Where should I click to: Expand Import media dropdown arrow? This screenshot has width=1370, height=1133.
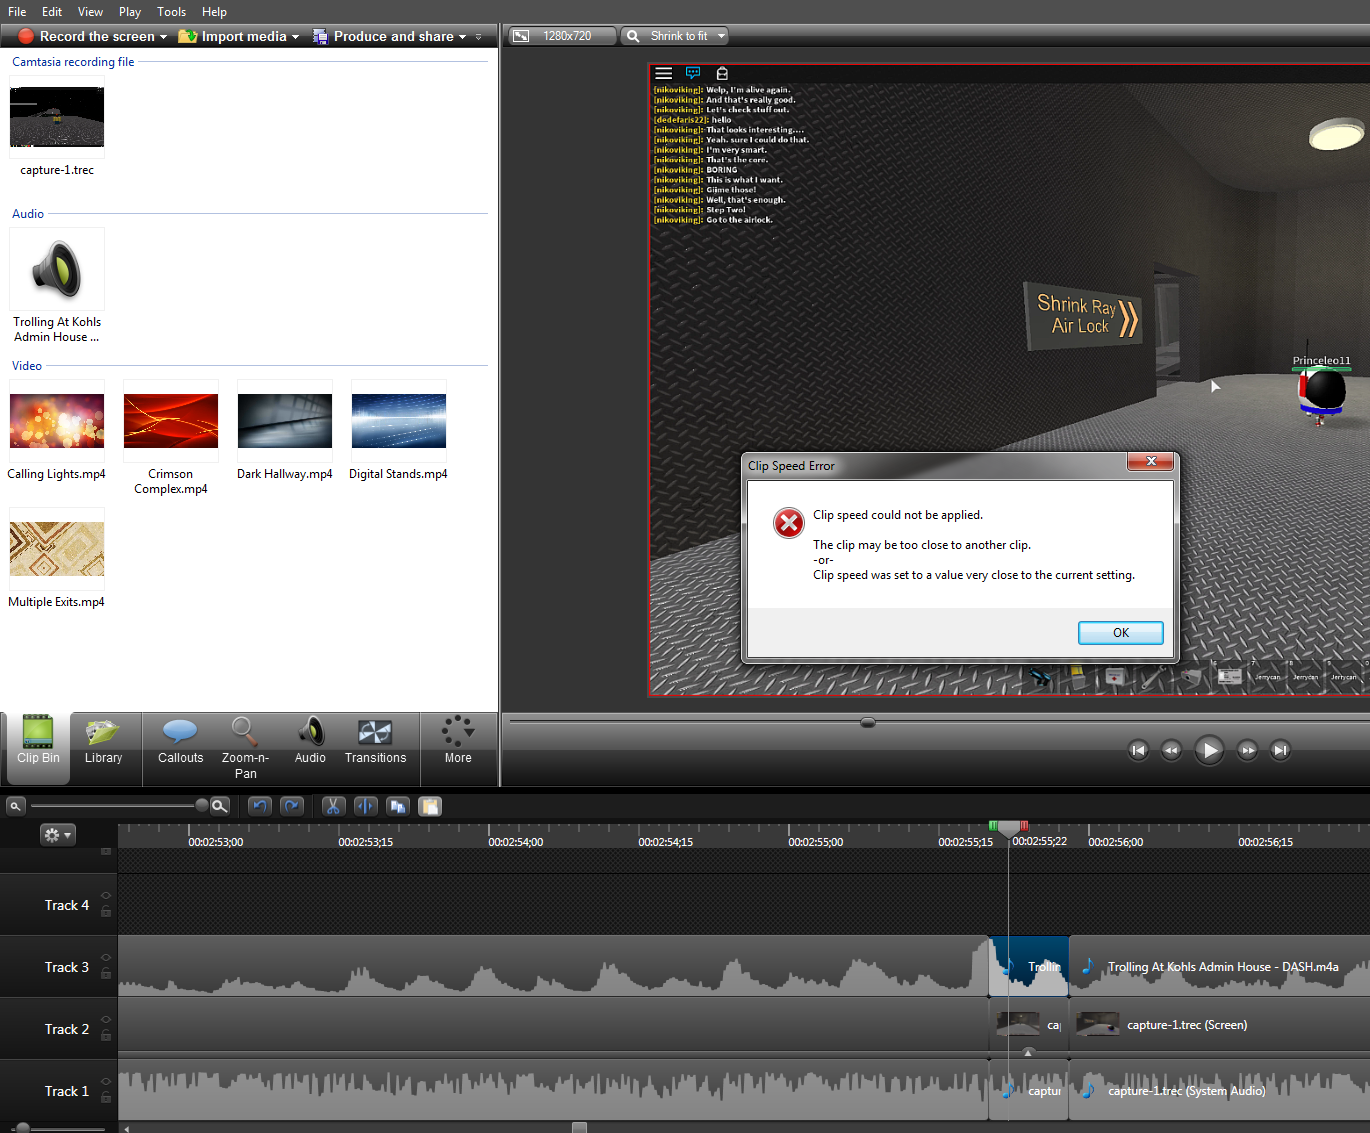click(295, 37)
